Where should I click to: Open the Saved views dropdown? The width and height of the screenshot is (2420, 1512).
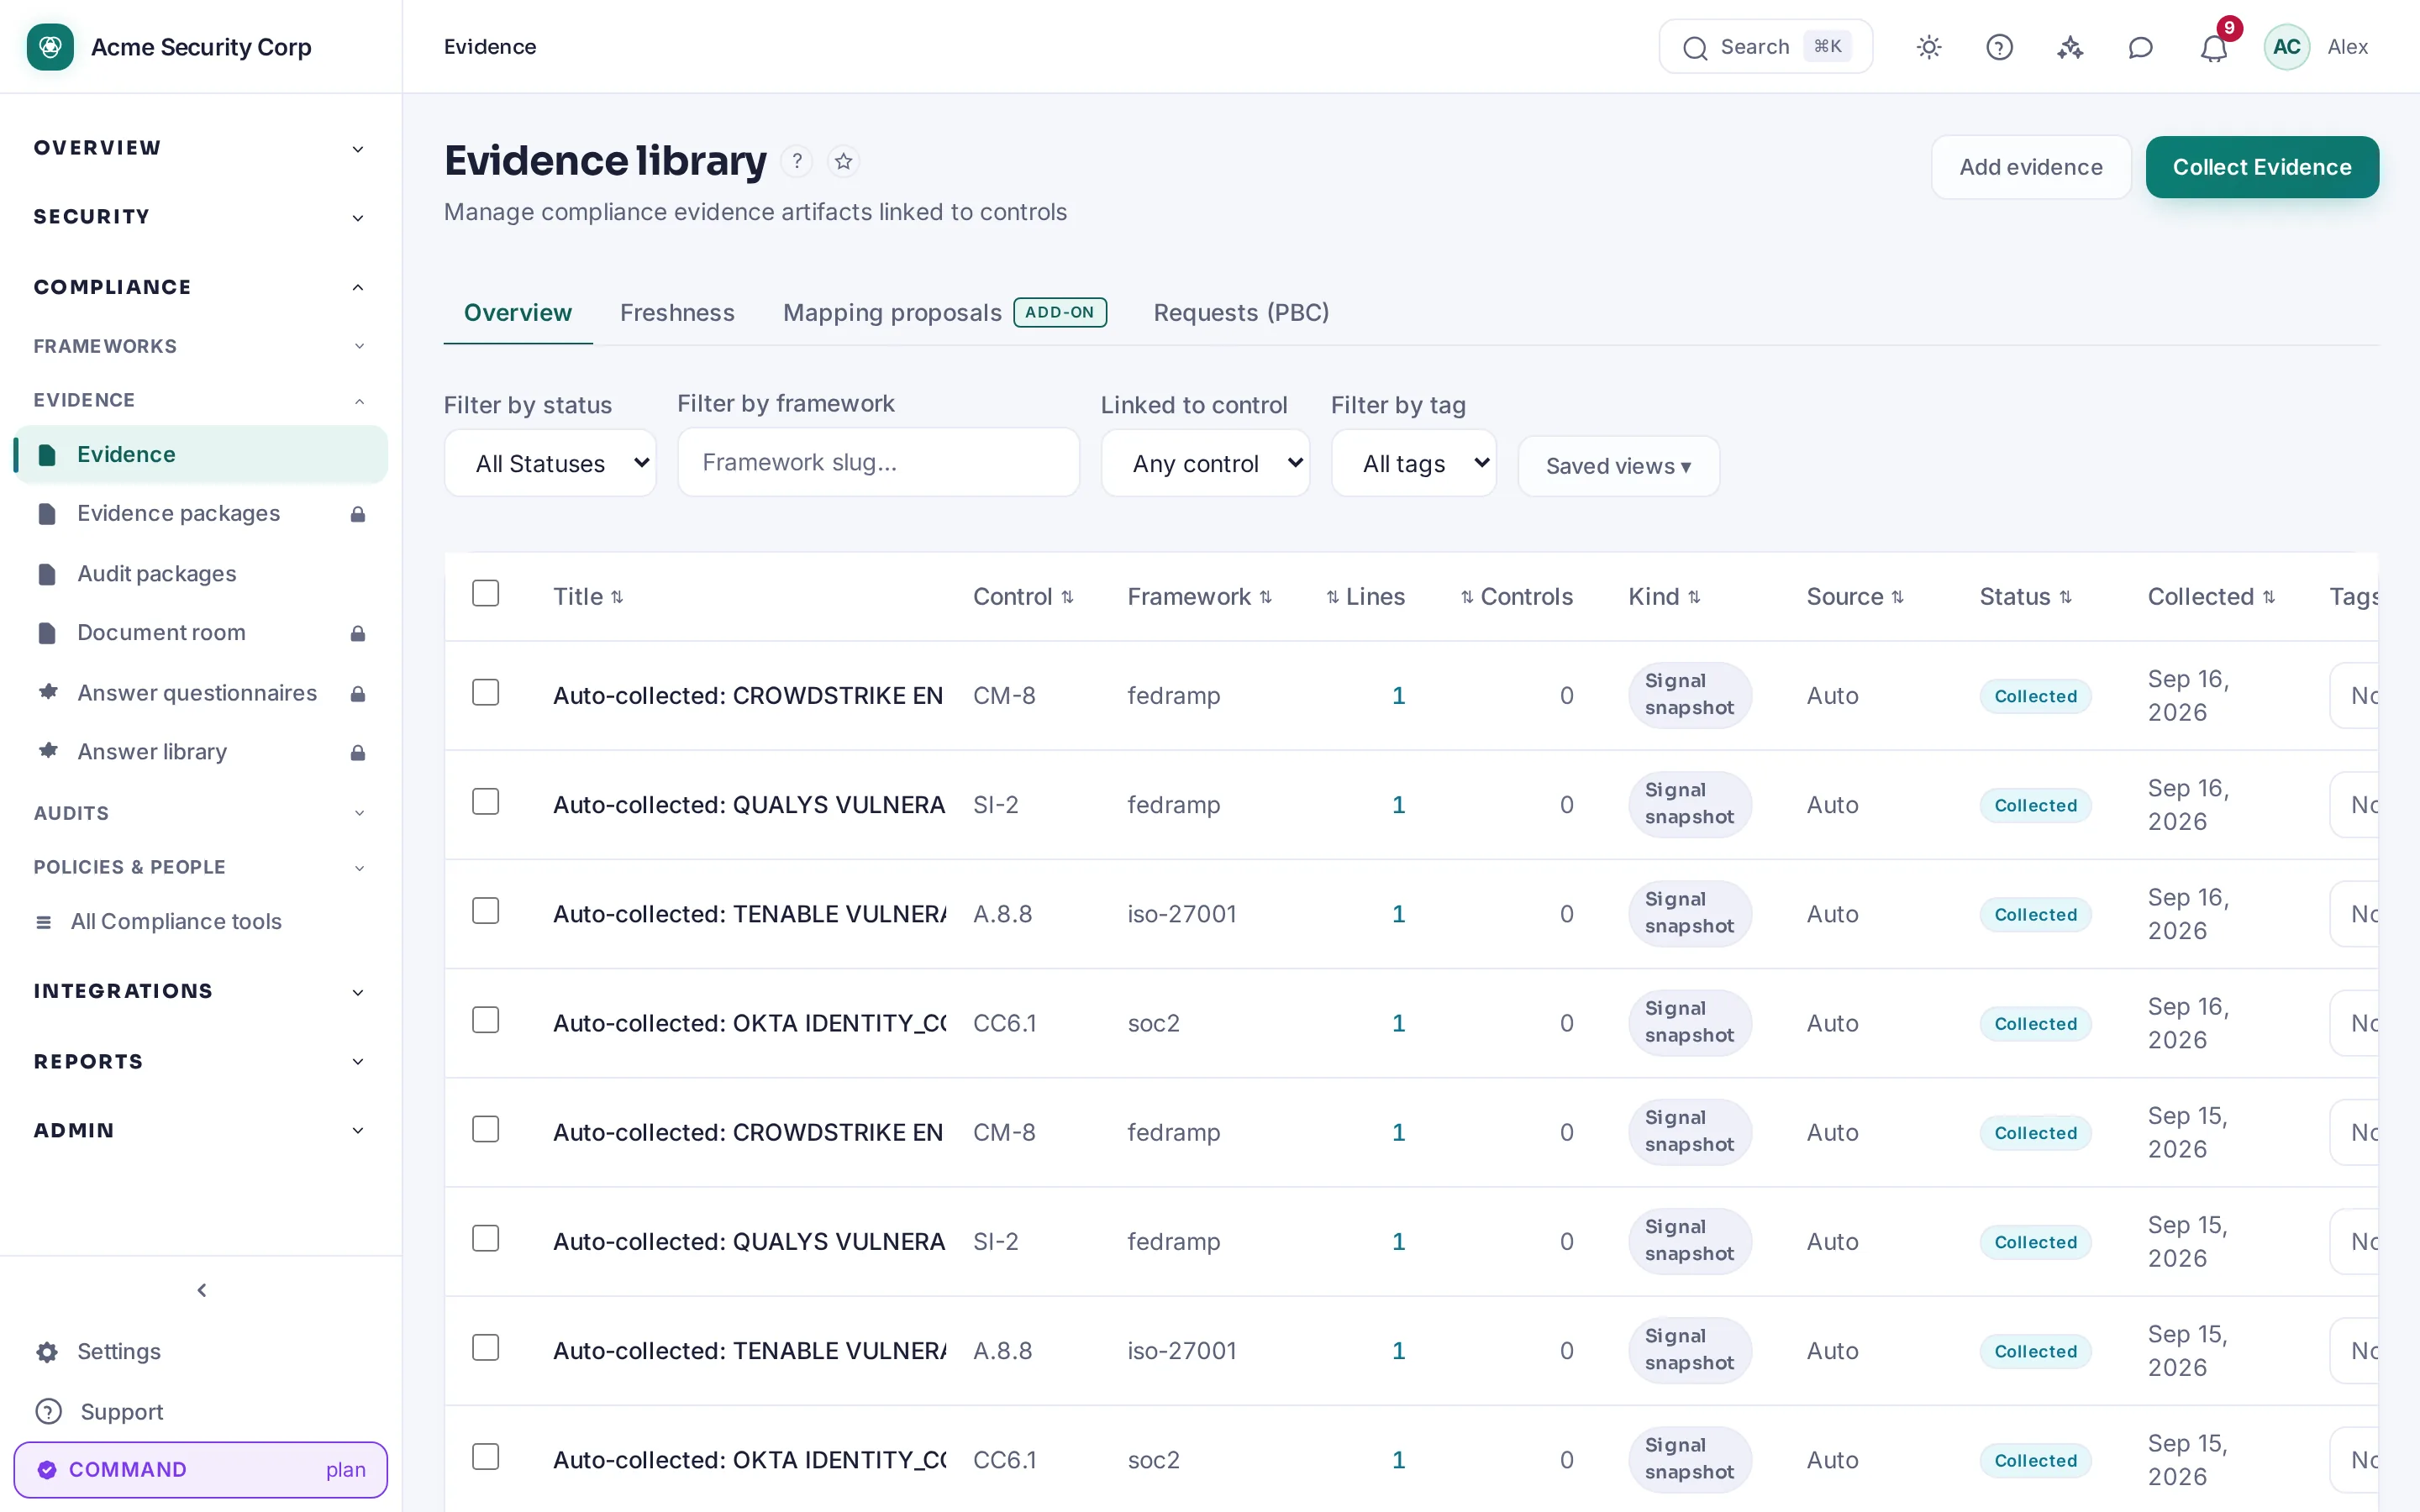1618,466
